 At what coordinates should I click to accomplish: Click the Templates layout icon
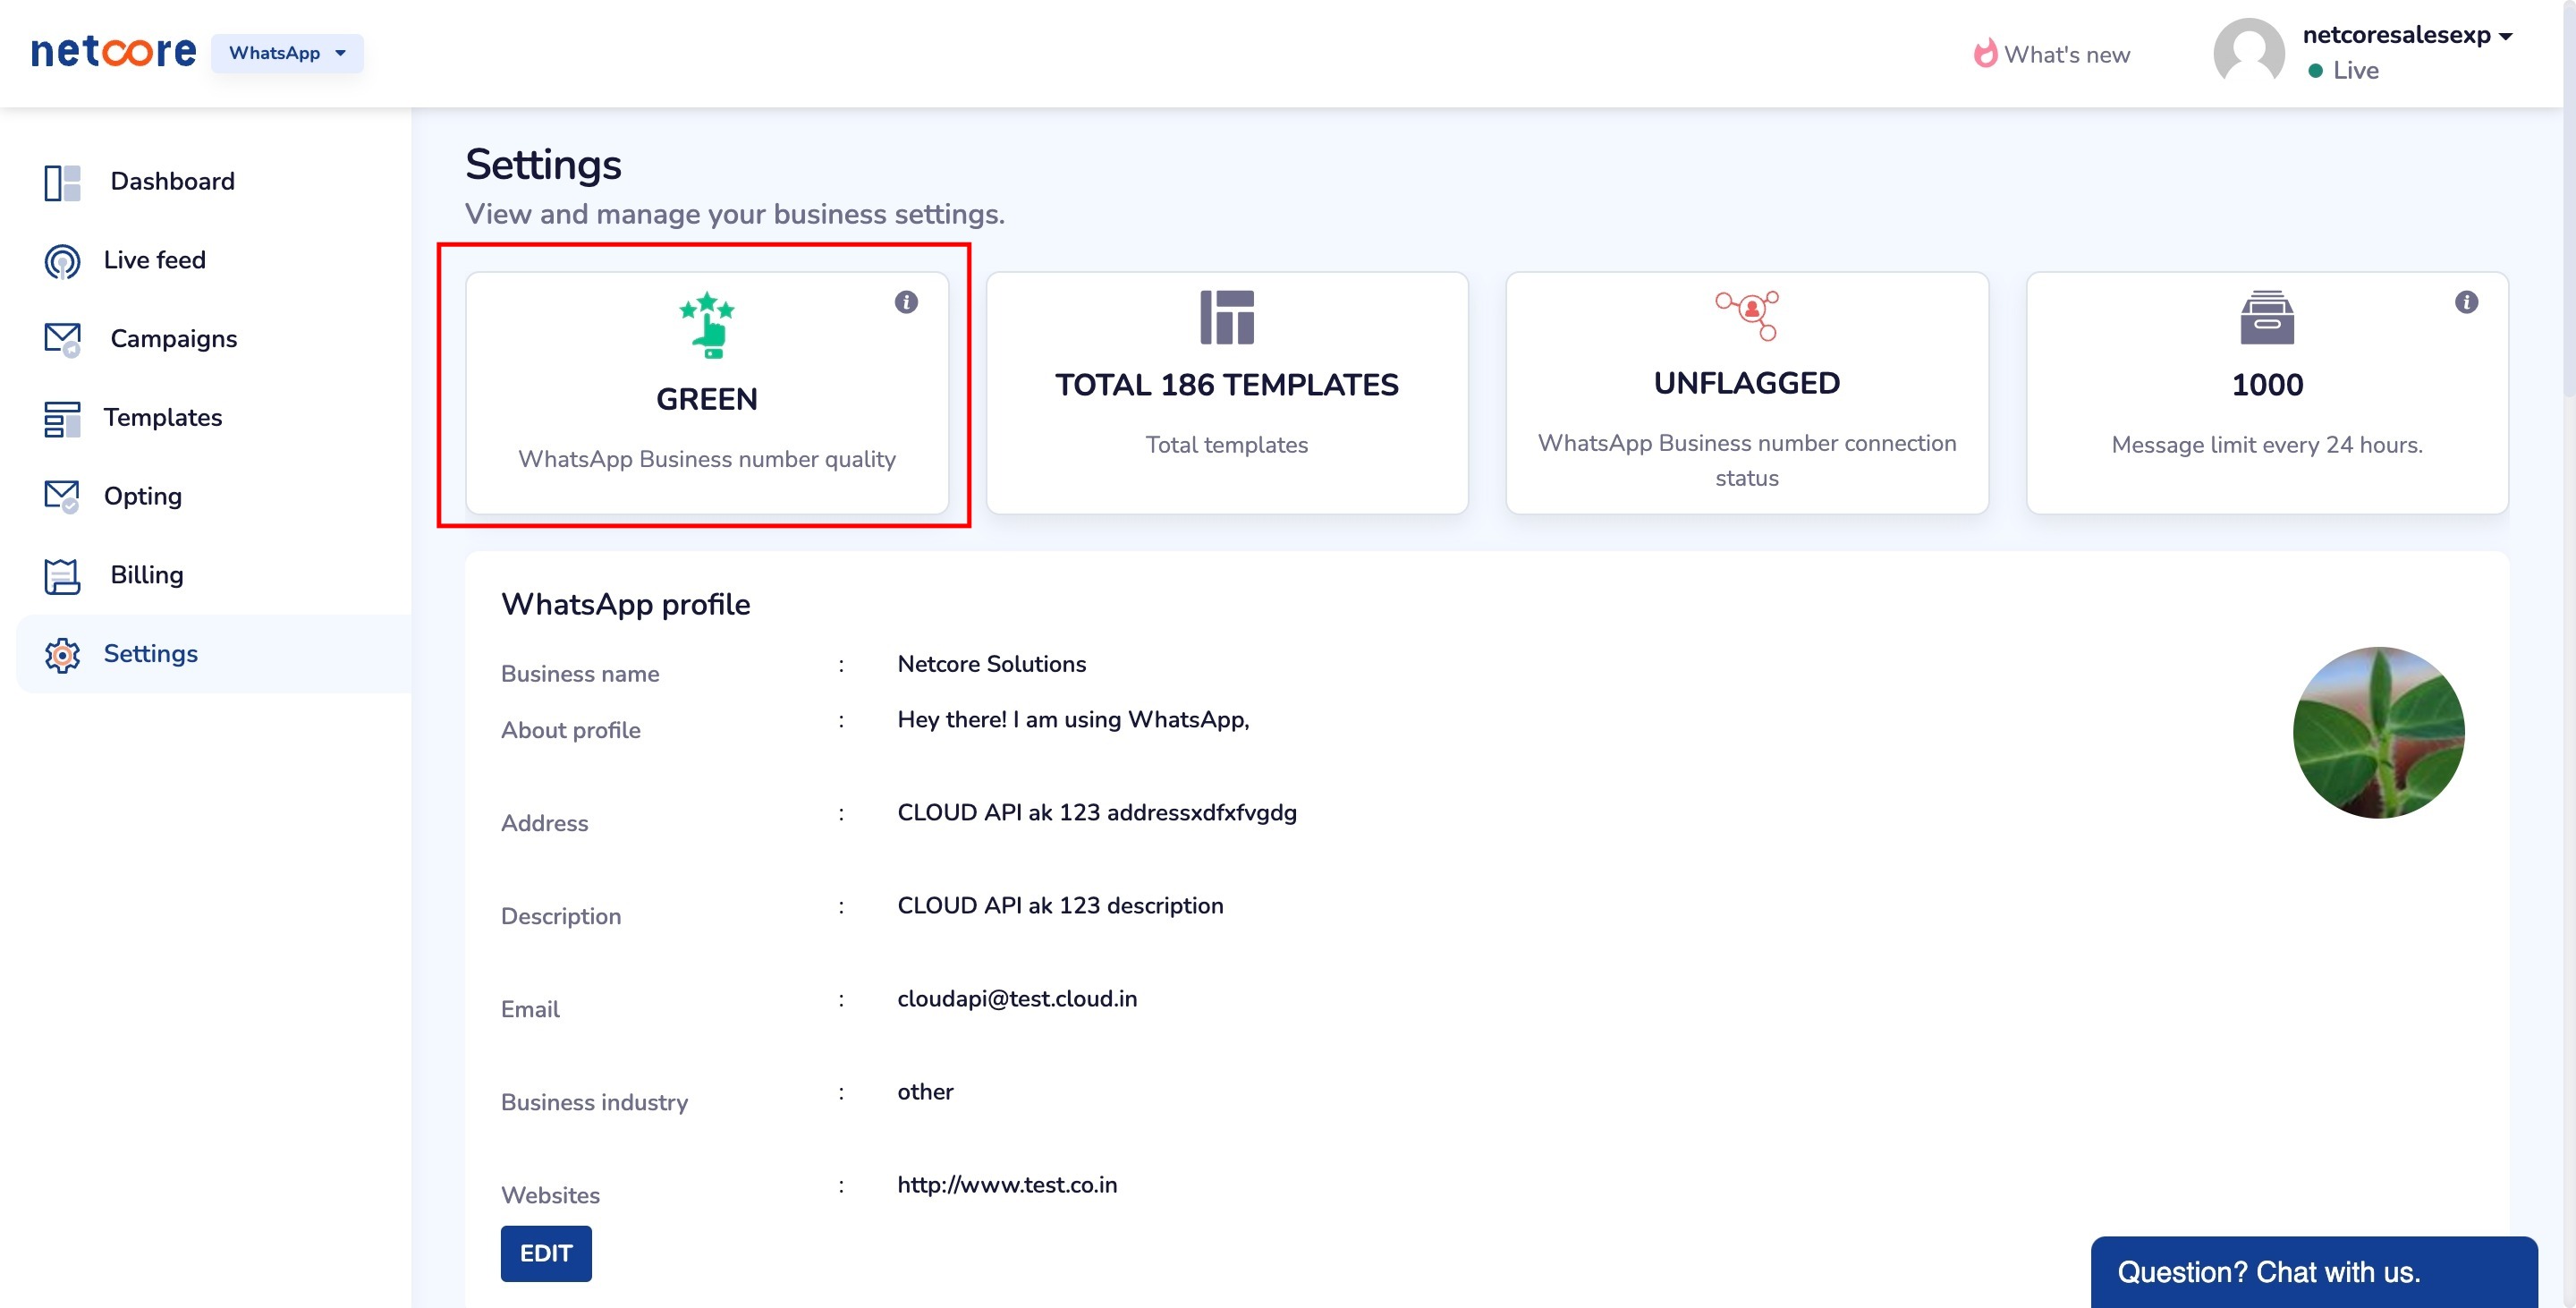click(62, 419)
